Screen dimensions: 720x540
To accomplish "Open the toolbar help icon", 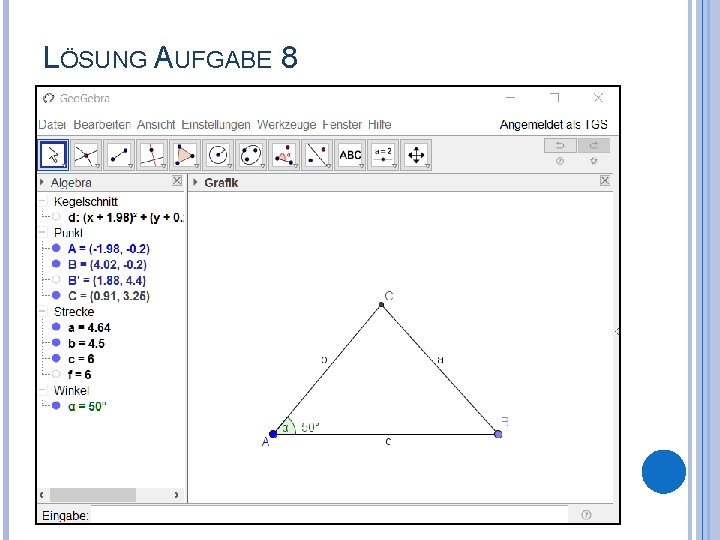I will (x=560, y=161).
